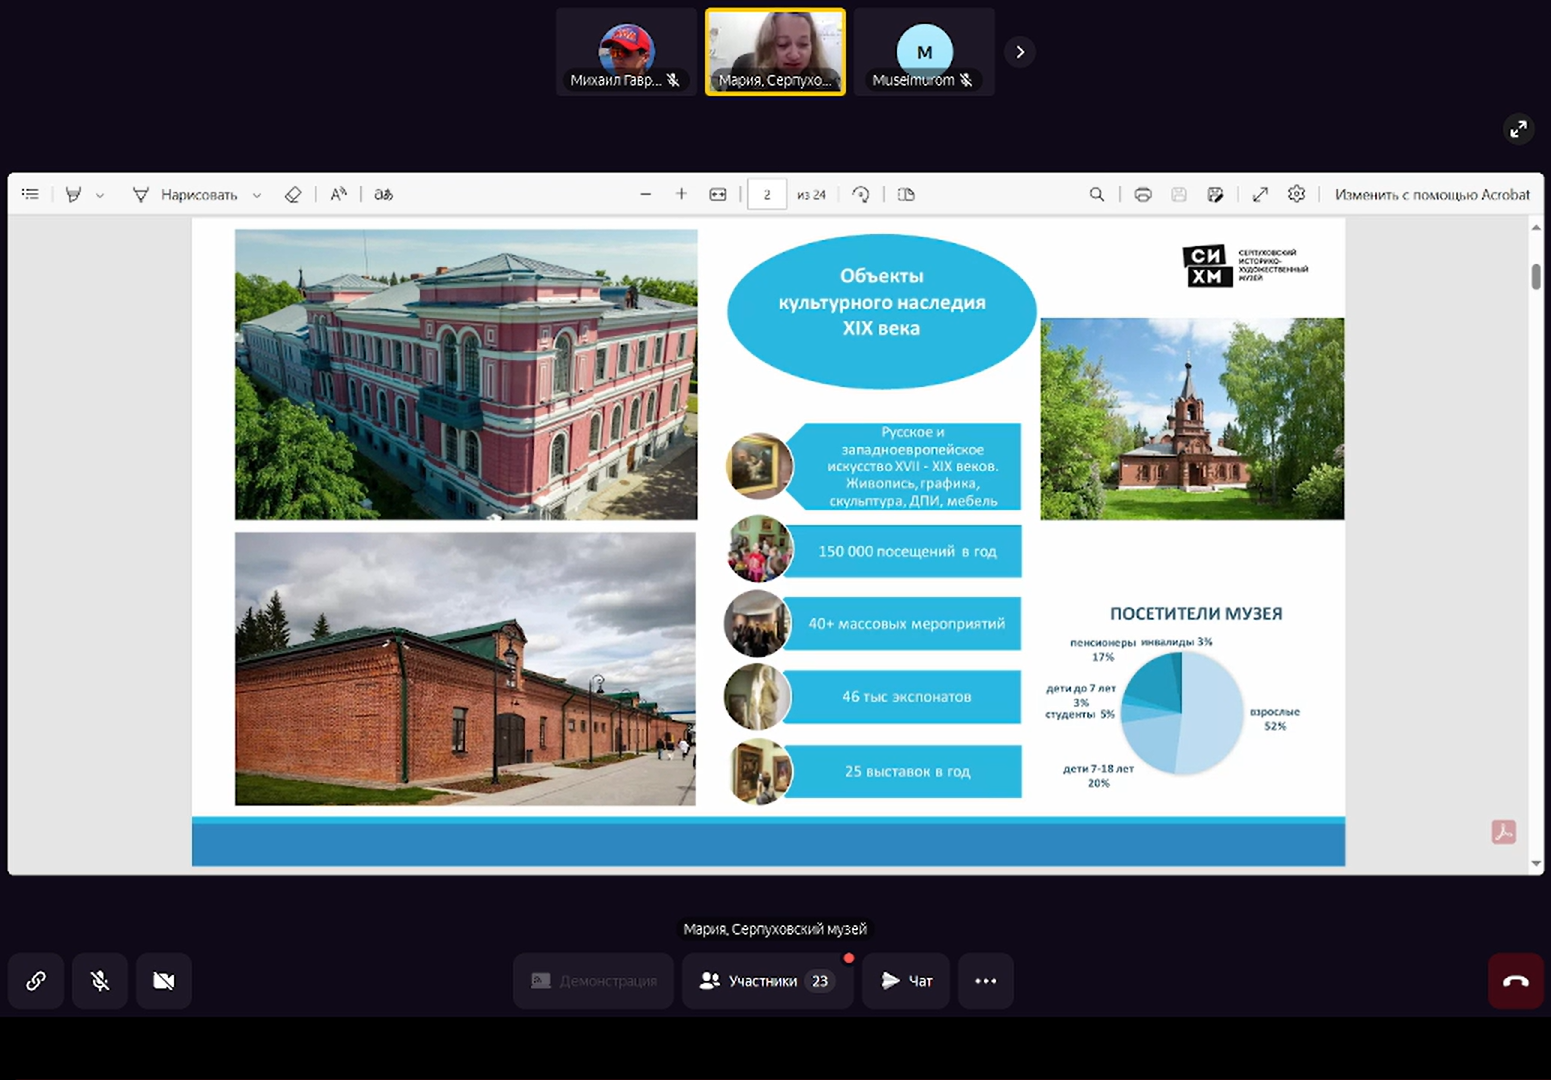This screenshot has width=1551, height=1080.
Task: Open the table of contents list icon
Action: point(30,194)
